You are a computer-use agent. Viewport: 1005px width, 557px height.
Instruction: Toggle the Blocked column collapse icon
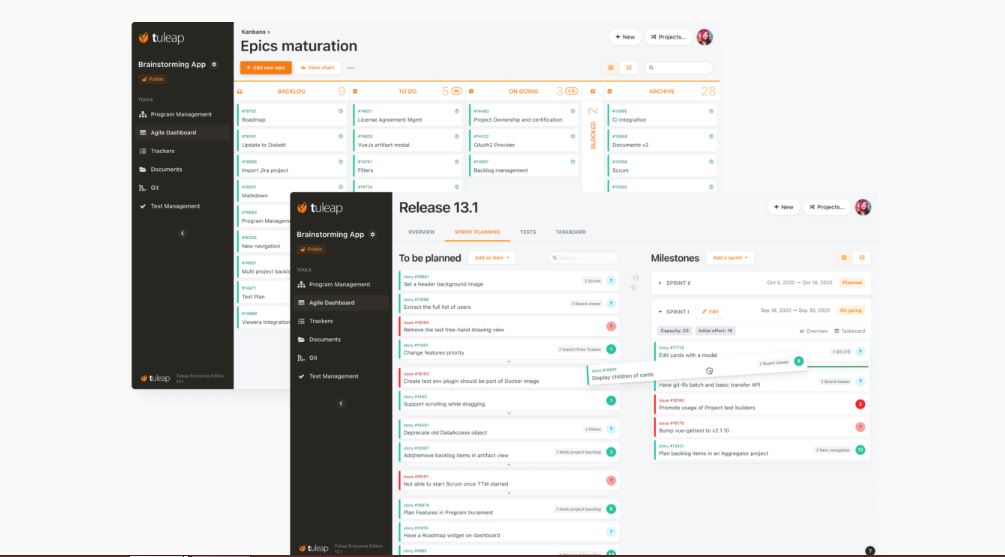(593, 92)
